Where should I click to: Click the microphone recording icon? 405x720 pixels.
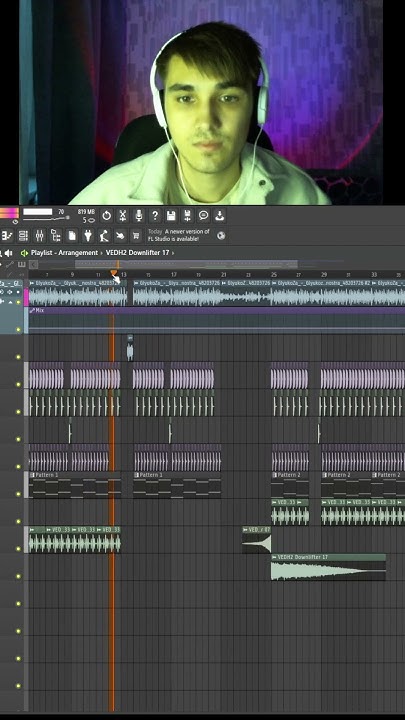click(x=139, y=215)
